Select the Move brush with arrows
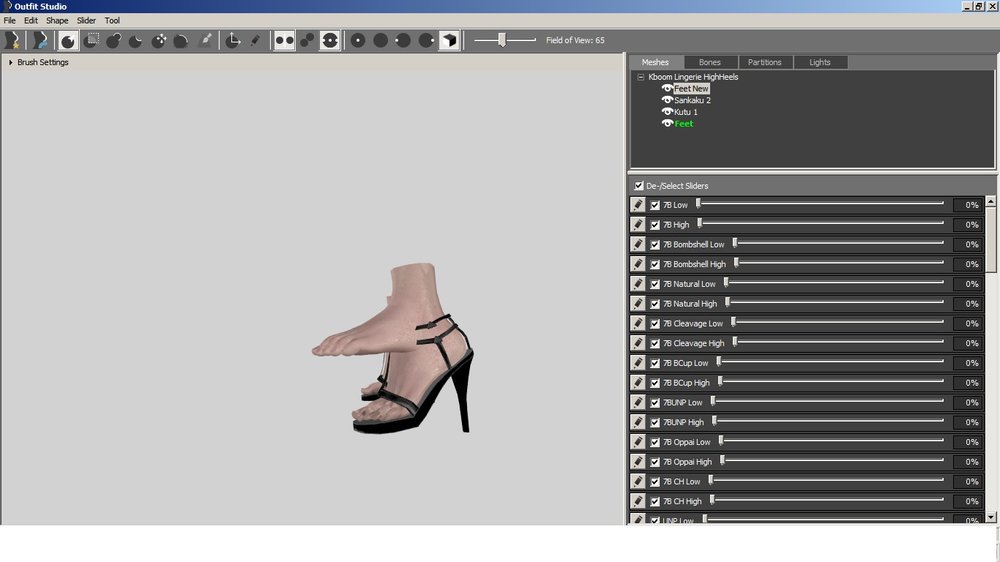Screen dimensions: 1000x562 click(158, 40)
